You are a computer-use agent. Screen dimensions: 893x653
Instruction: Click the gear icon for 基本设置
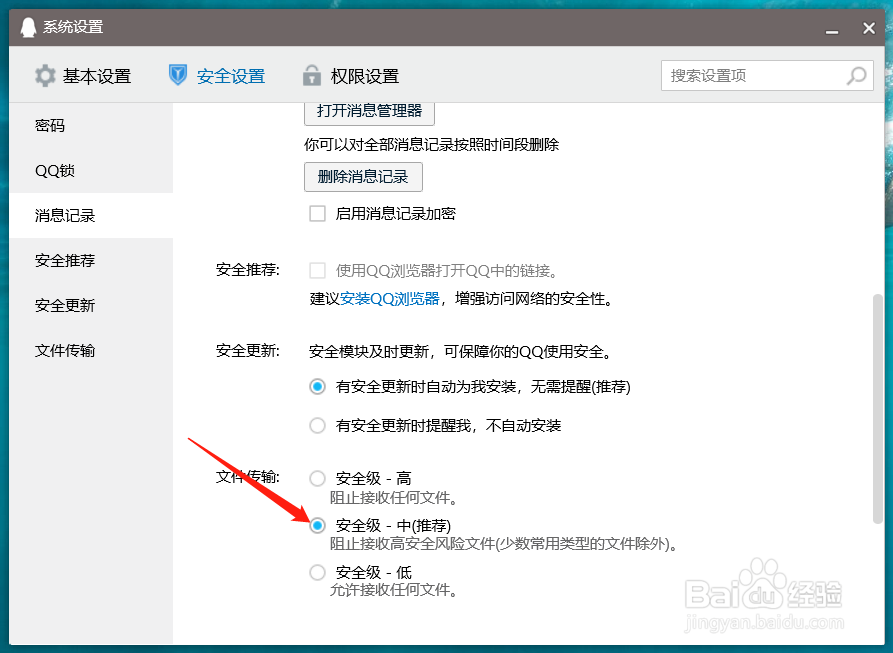click(x=45, y=76)
